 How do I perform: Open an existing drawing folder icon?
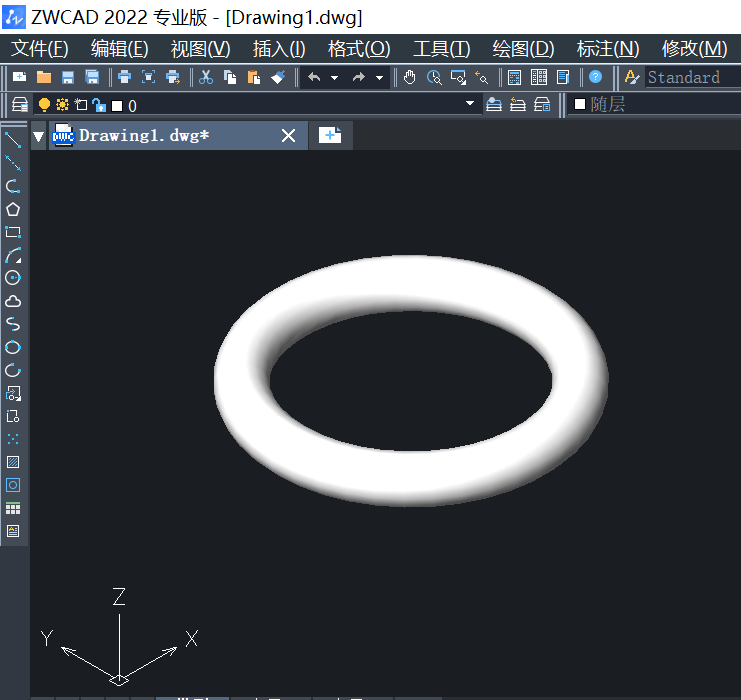click(x=44, y=77)
